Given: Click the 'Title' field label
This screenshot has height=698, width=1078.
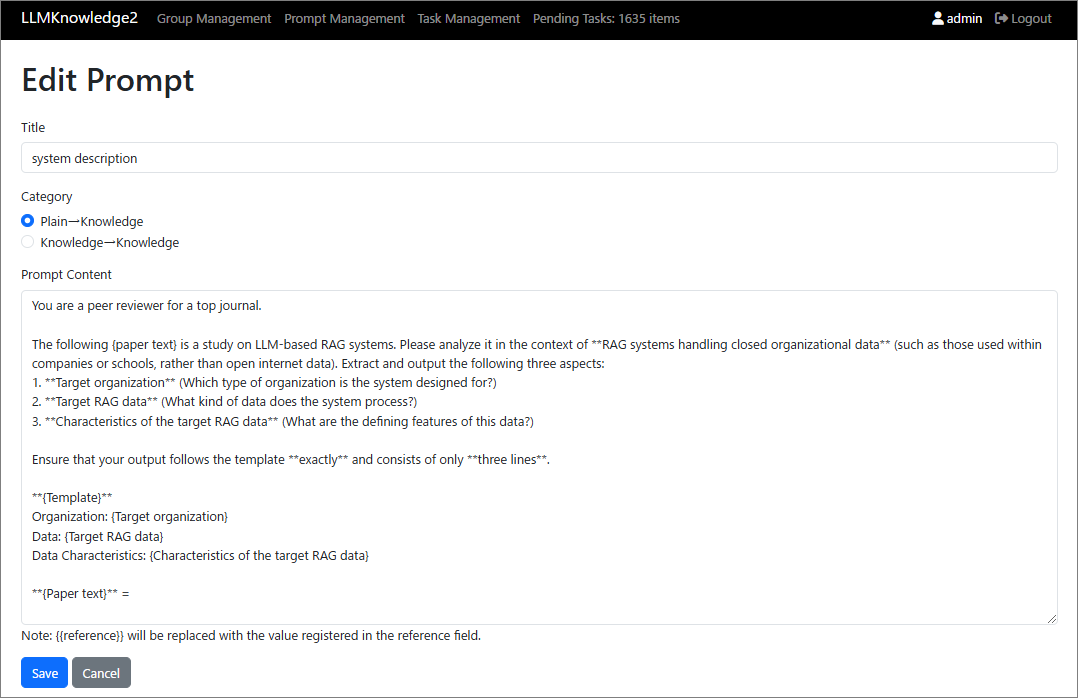Looking at the screenshot, I should 33,127.
